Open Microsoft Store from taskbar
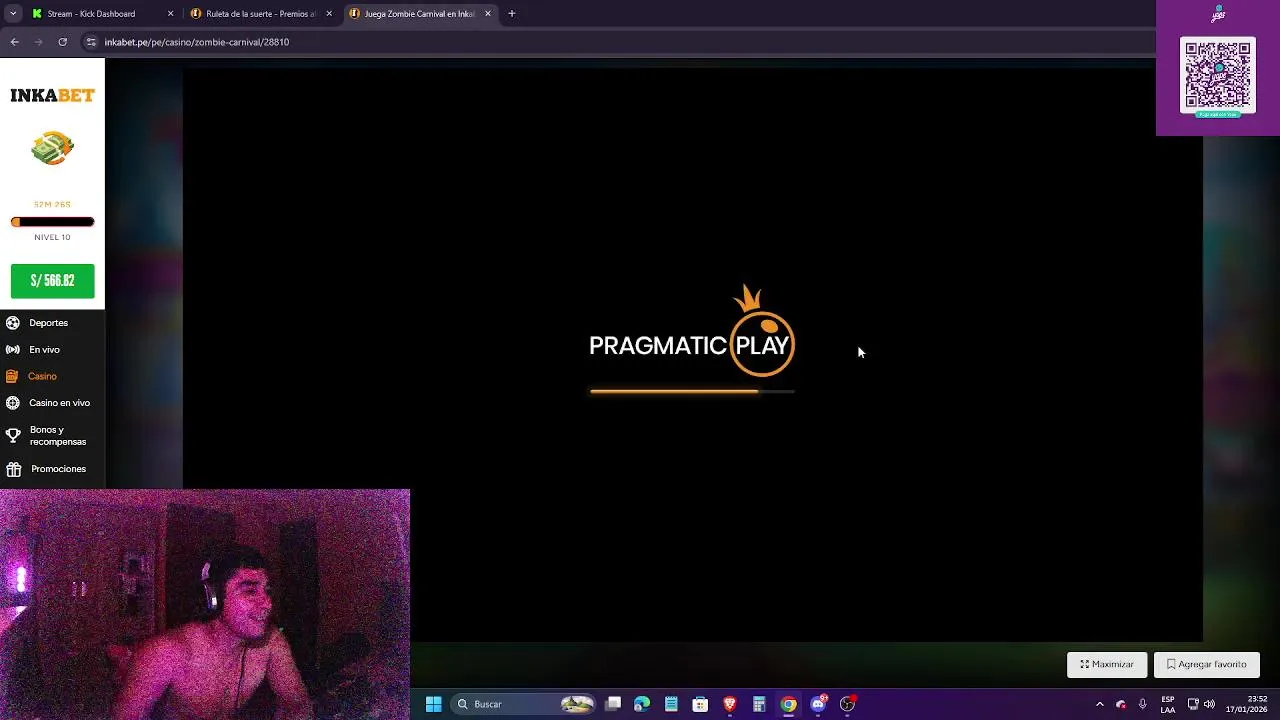 [700, 704]
